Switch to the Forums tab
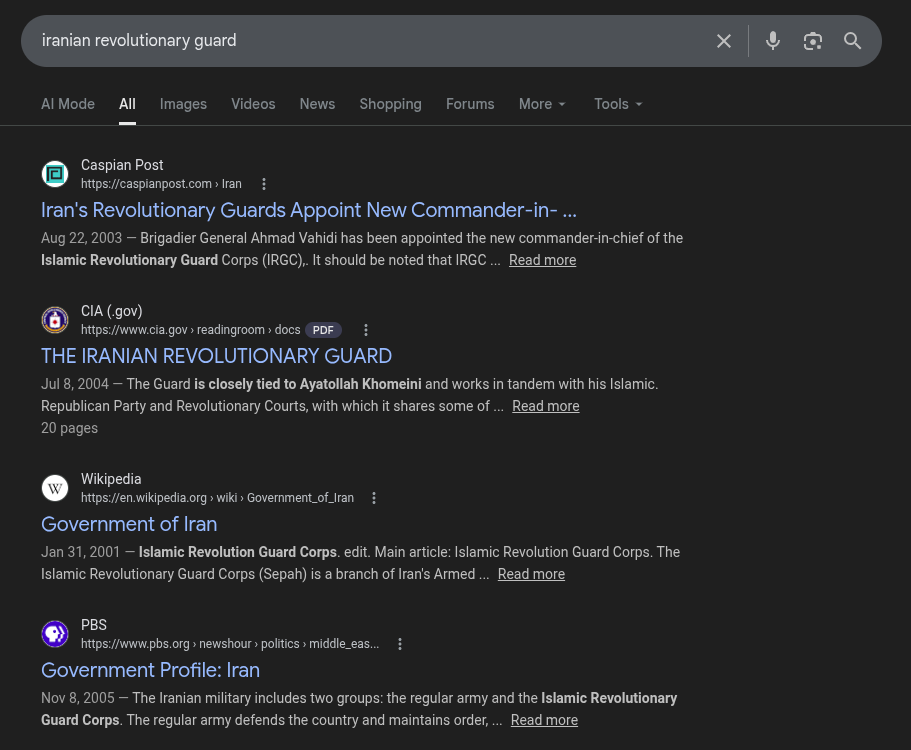This screenshot has height=750, width=911. [x=470, y=104]
